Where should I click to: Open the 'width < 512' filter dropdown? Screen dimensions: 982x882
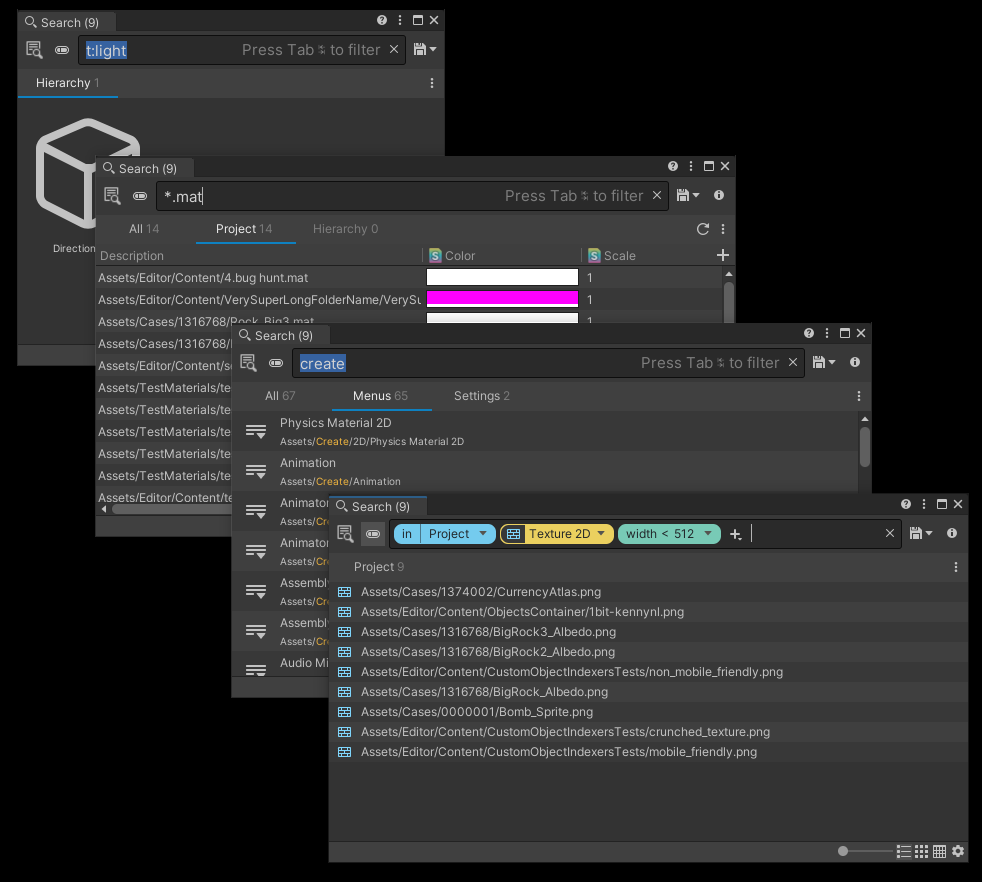(708, 534)
